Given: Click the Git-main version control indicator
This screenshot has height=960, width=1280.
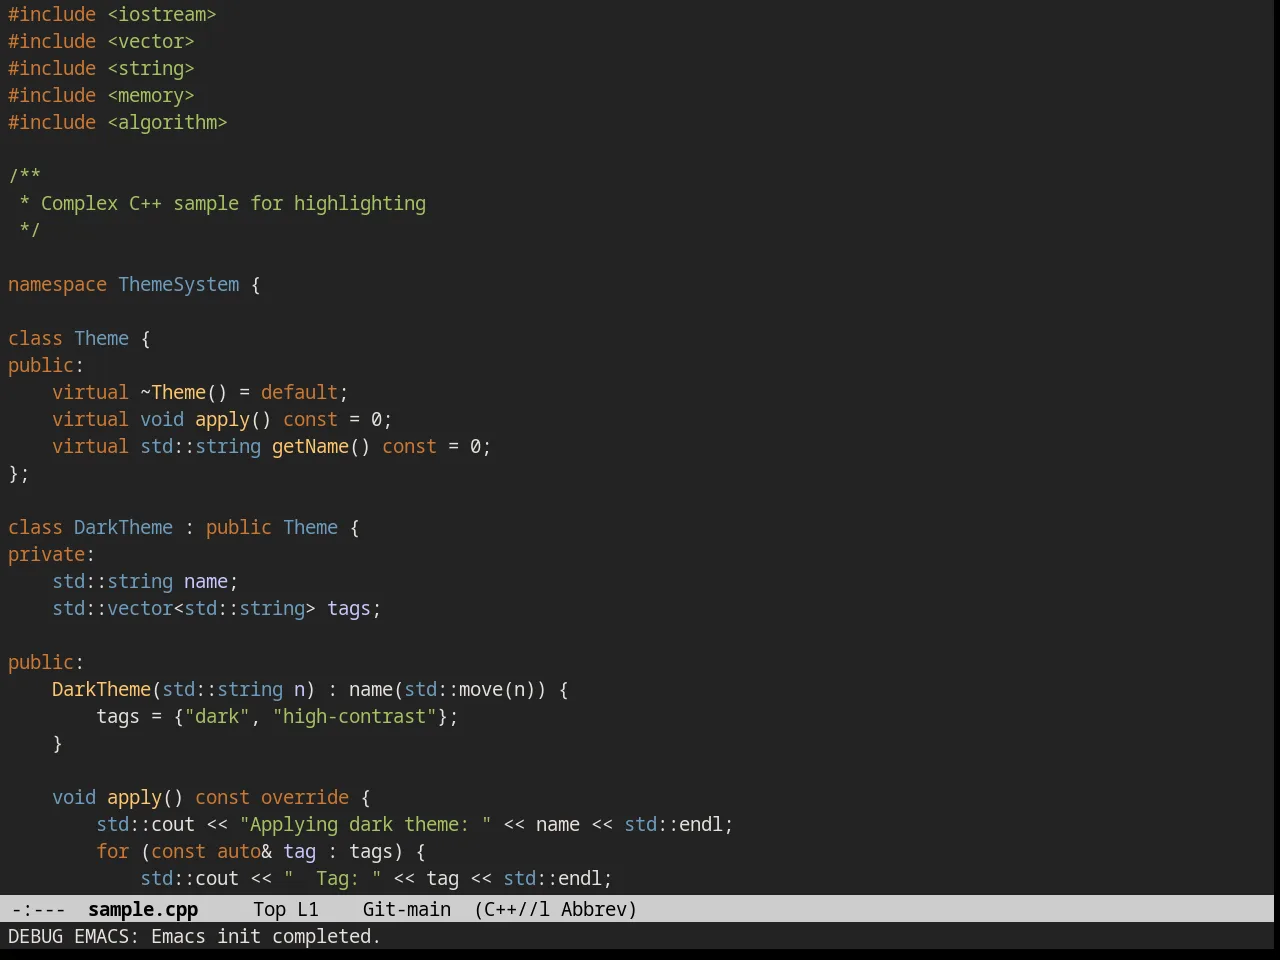Looking at the screenshot, I should coord(407,909).
